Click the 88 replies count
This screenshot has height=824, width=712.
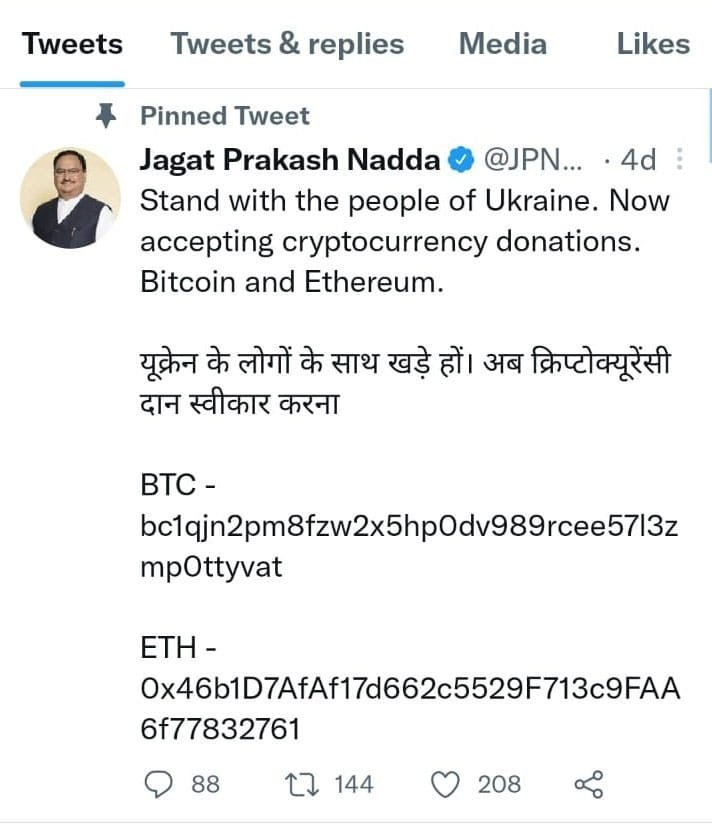point(205,785)
